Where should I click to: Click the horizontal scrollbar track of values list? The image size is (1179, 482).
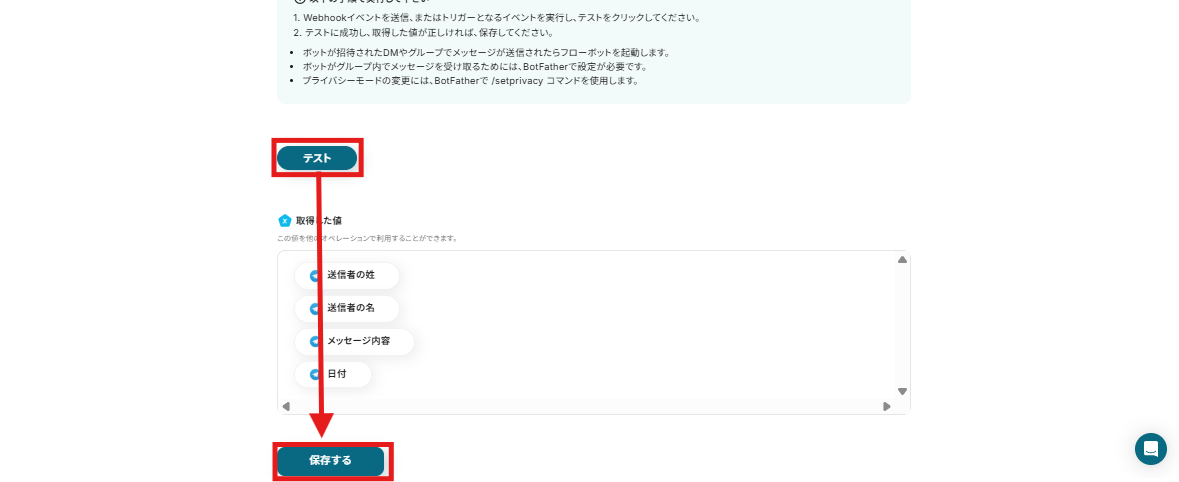pyautogui.click(x=586, y=407)
